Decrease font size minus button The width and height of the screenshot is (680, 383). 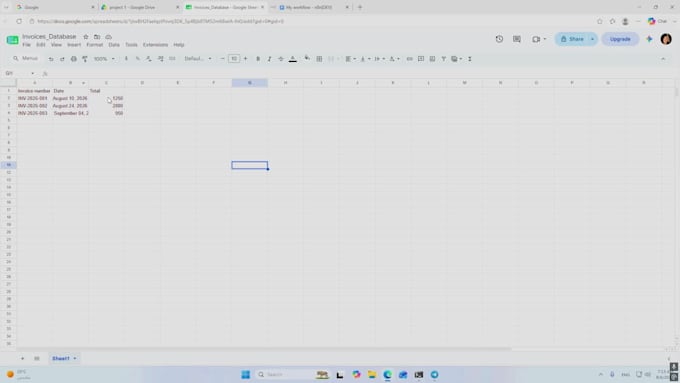[222, 59]
